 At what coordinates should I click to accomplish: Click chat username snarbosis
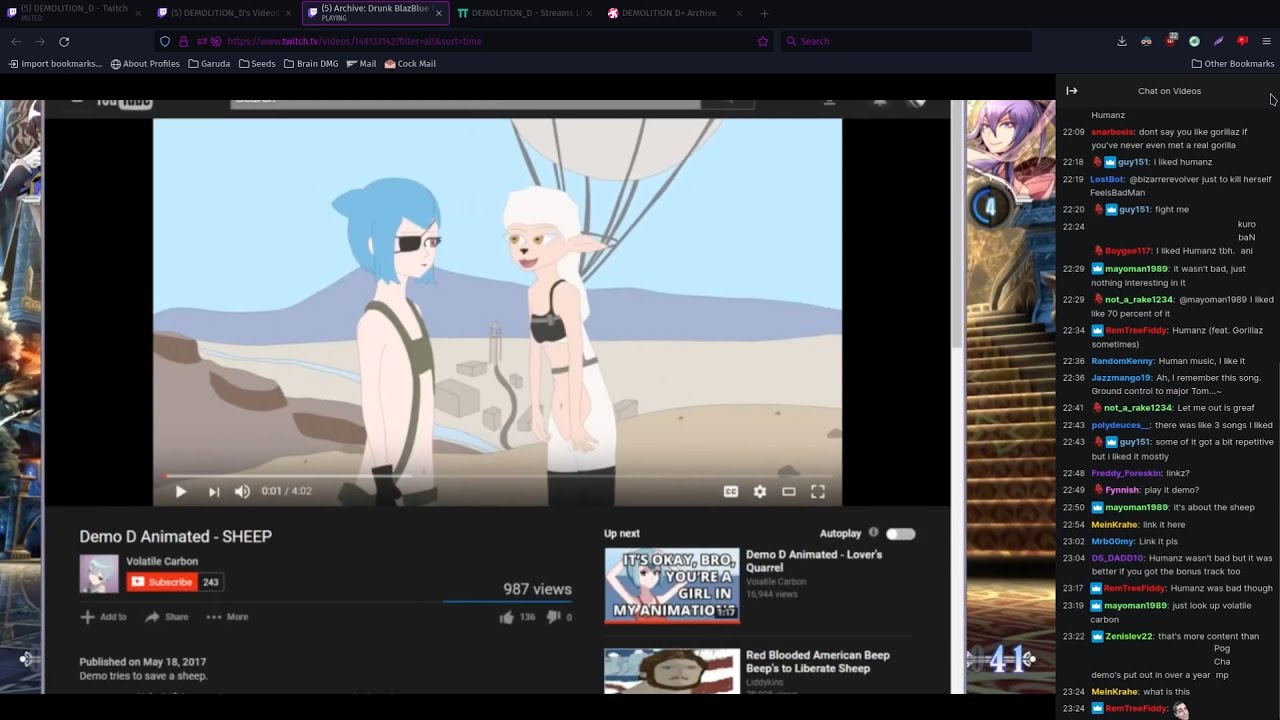click(1113, 132)
